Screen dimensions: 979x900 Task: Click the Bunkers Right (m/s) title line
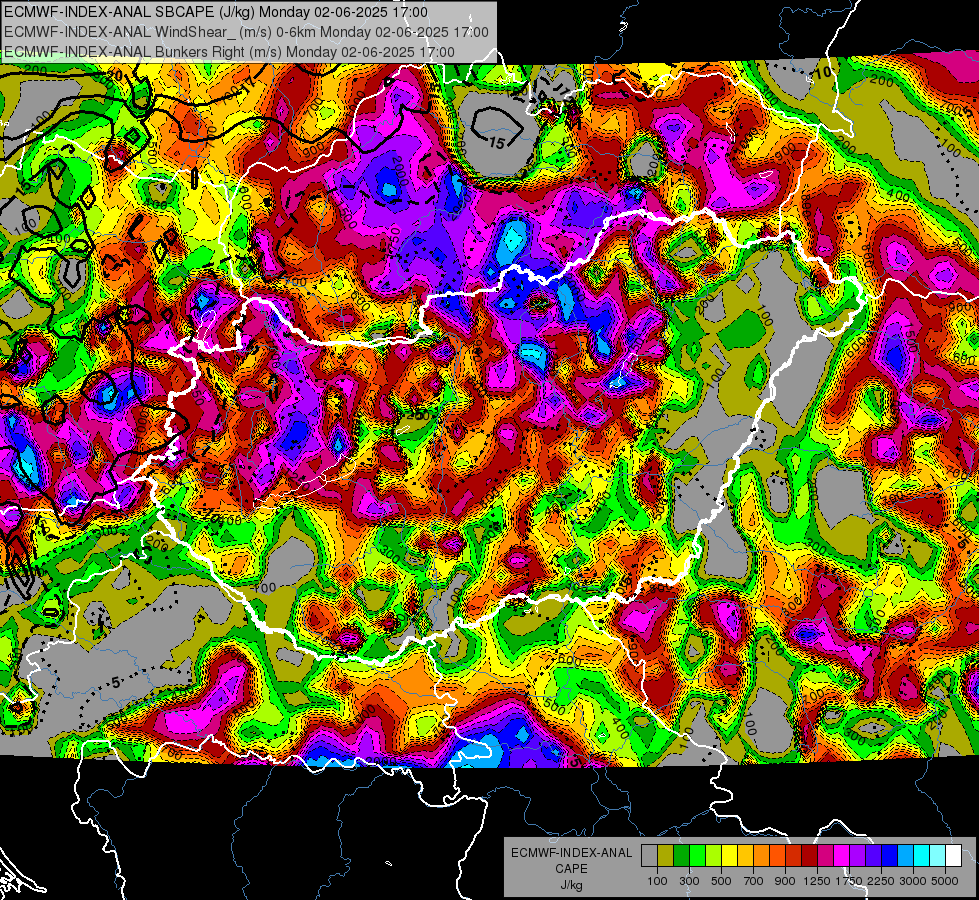(229, 52)
